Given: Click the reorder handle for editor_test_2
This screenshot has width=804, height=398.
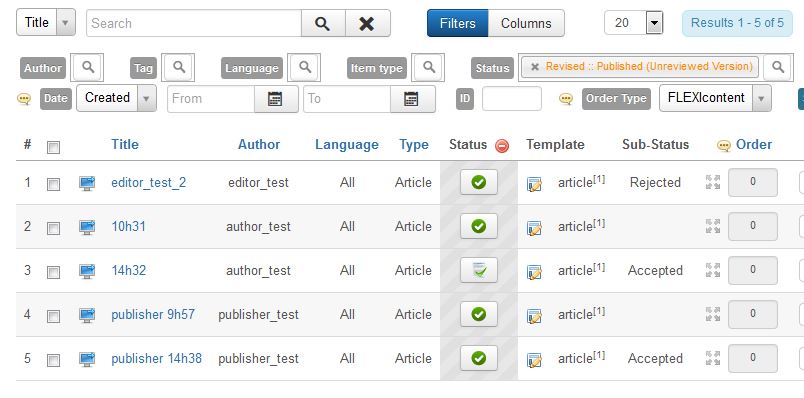Looking at the screenshot, I should click(713, 182).
